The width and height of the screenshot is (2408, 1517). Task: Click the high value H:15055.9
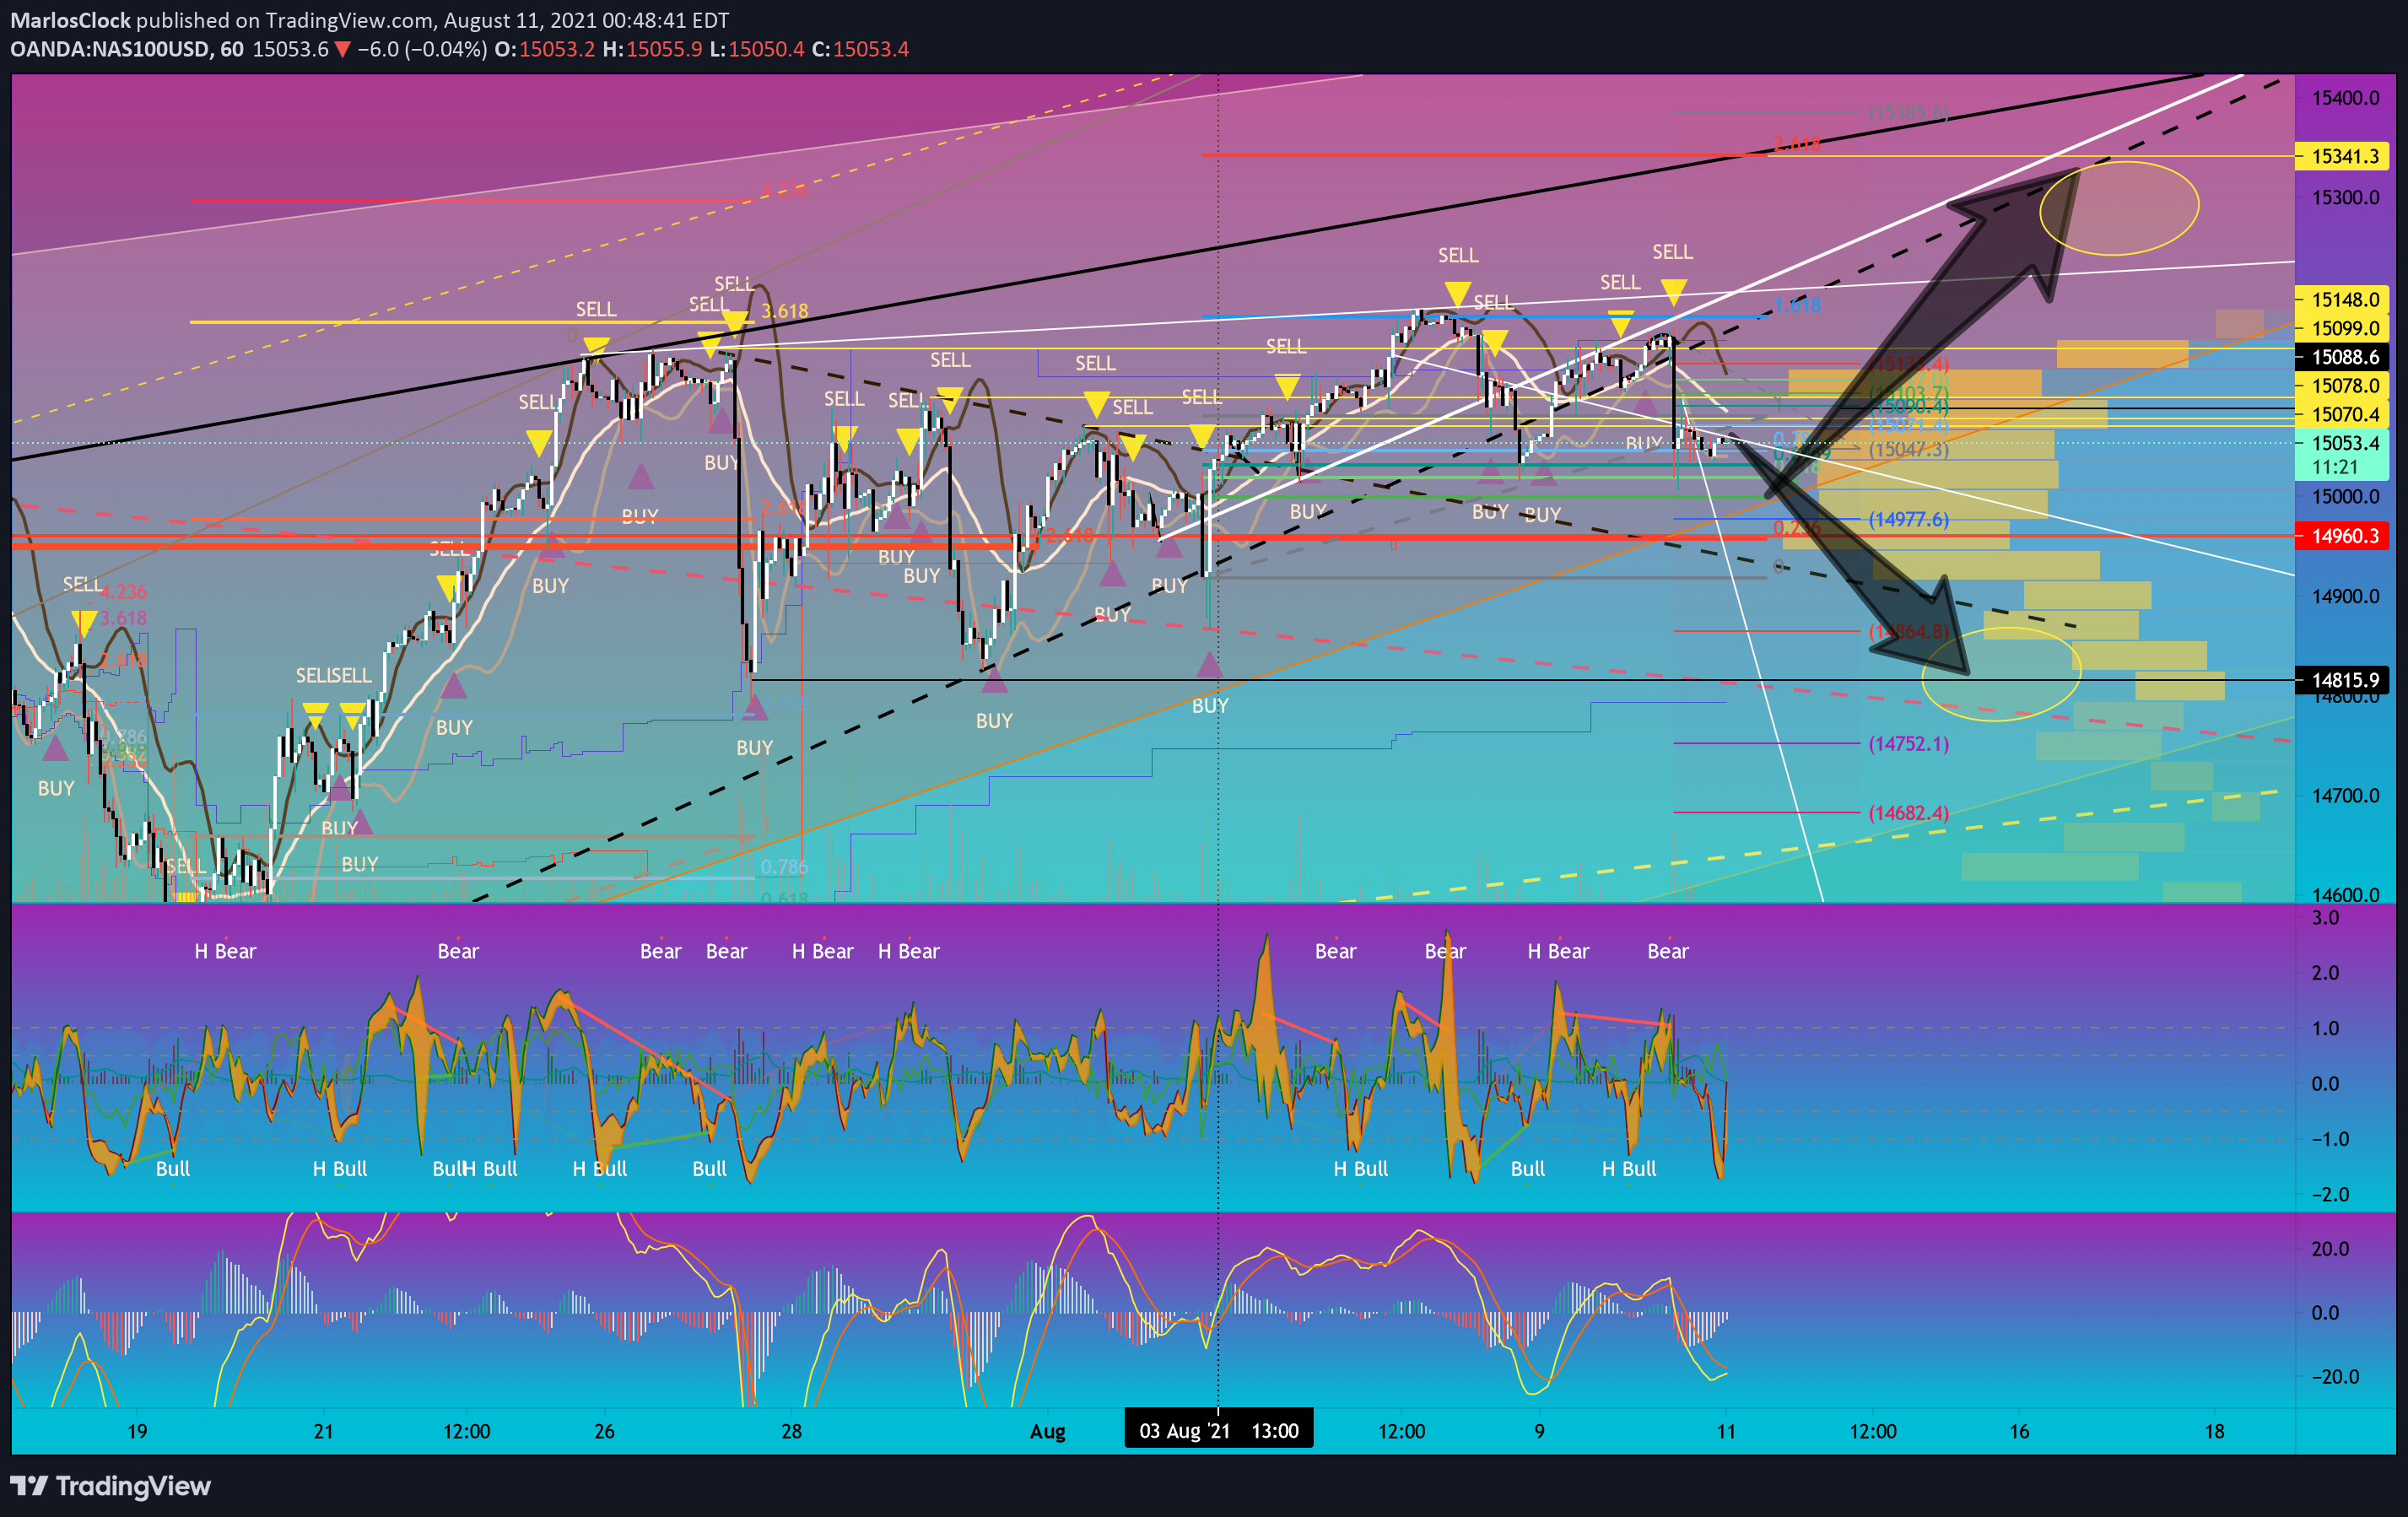tap(652, 49)
